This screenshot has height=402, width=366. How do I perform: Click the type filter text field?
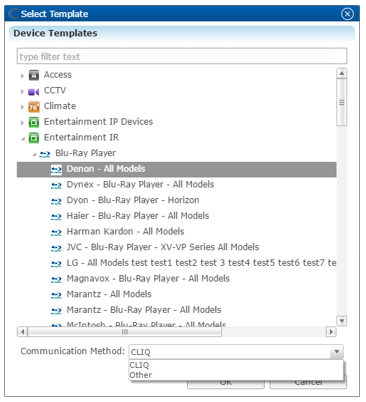182,56
